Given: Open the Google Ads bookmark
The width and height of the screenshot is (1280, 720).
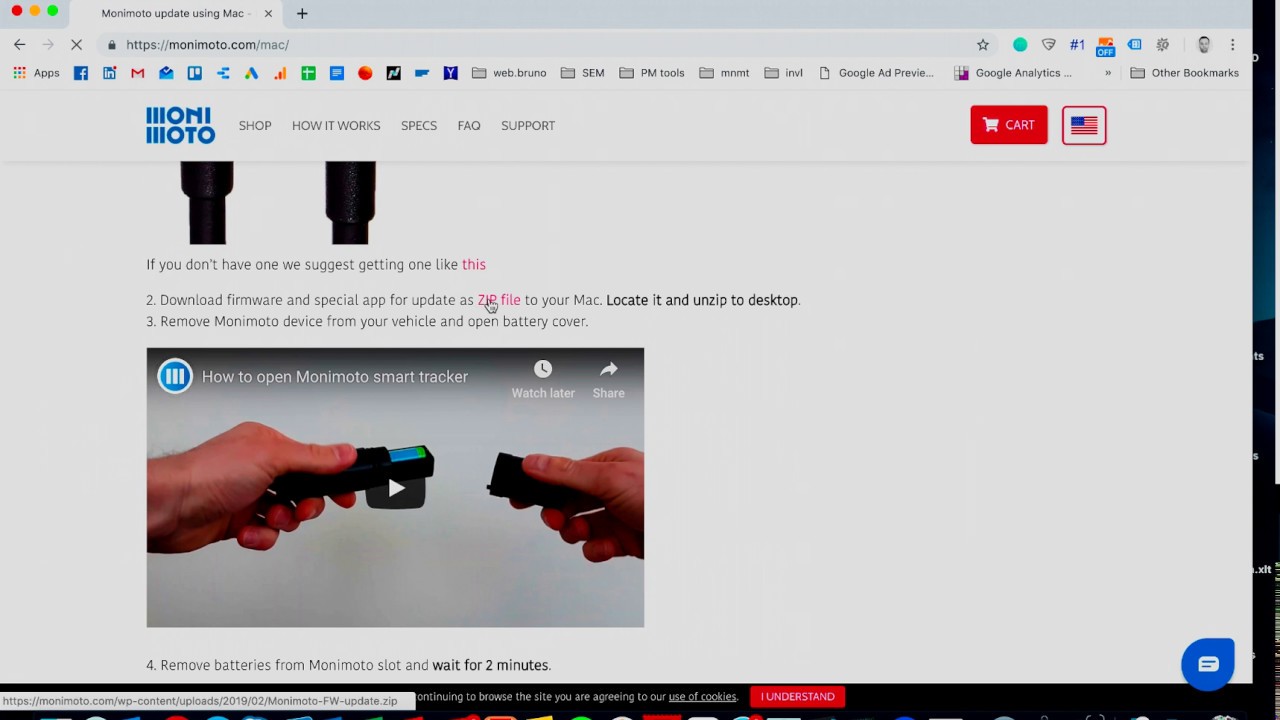Looking at the screenshot, I should click(251, 73).
